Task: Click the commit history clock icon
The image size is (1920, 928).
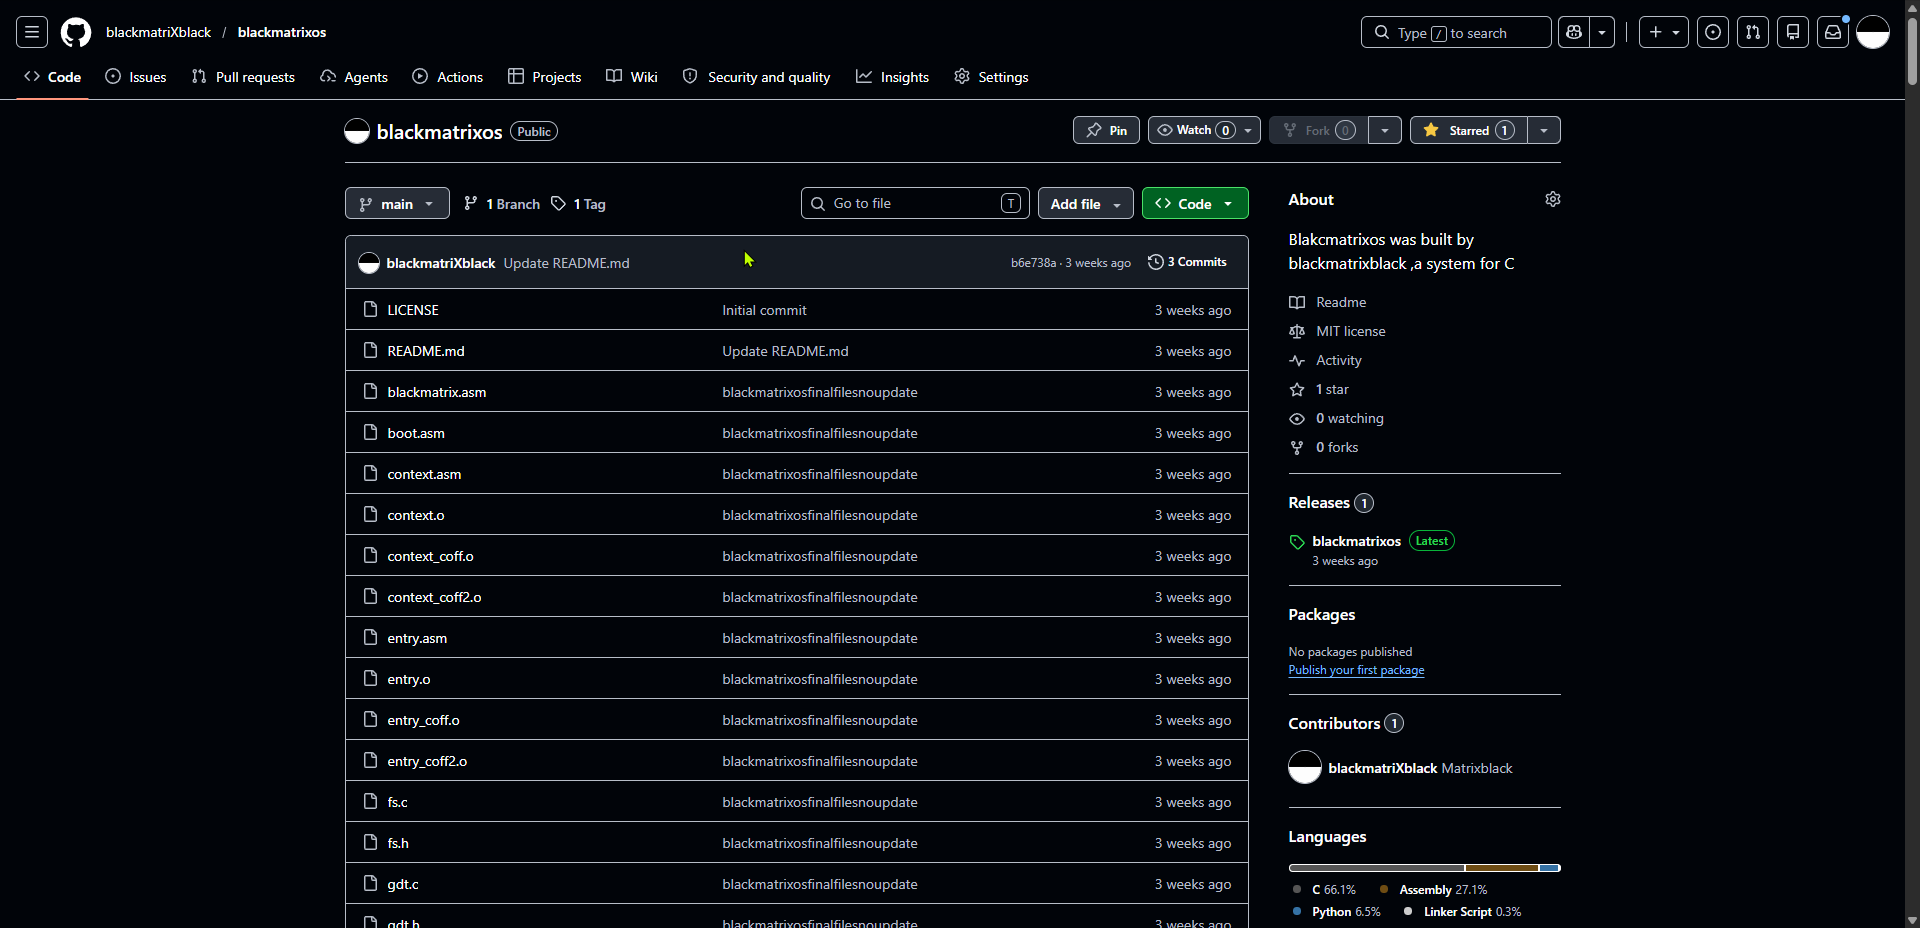Action: click(1156, 262)
